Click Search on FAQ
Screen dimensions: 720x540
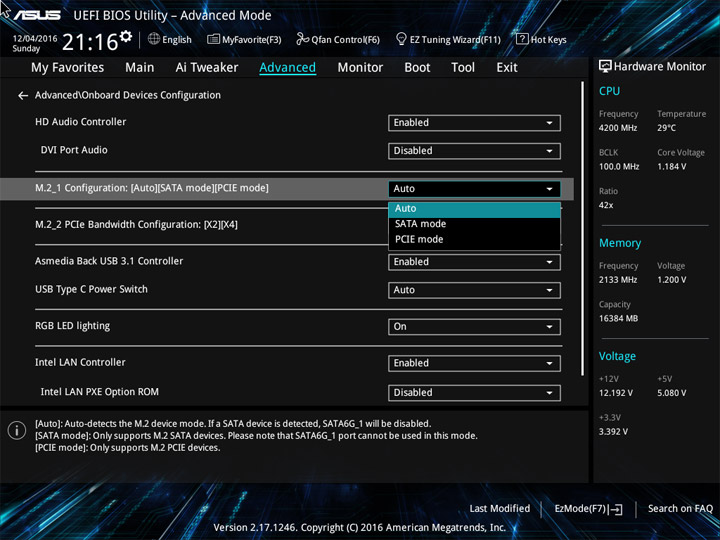680,509
